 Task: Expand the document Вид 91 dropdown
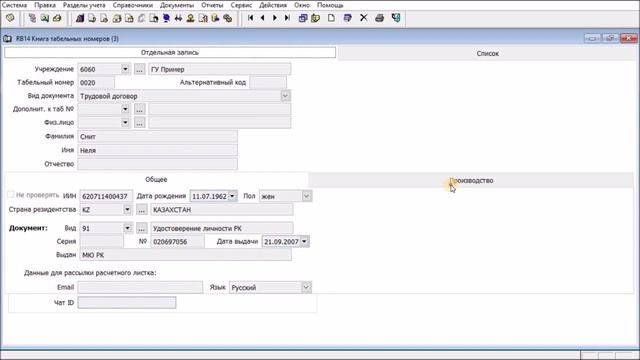127,228
